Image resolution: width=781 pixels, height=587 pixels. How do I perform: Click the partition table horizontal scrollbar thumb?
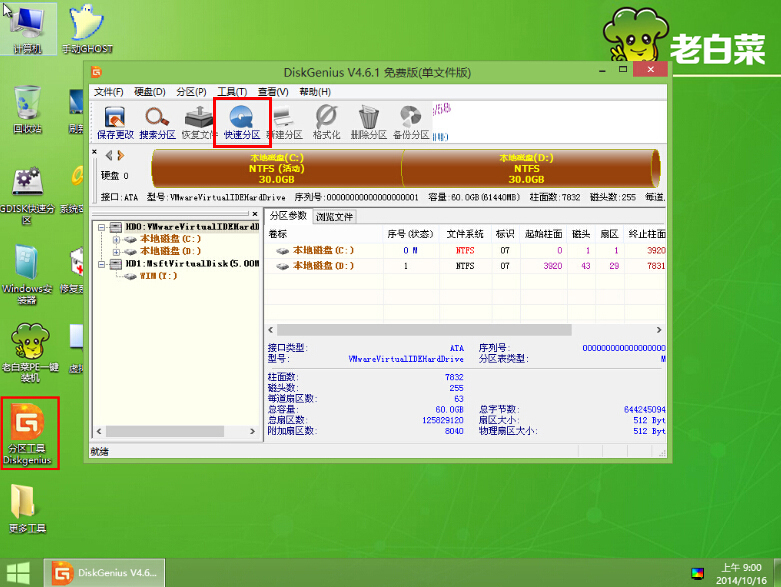424,330
